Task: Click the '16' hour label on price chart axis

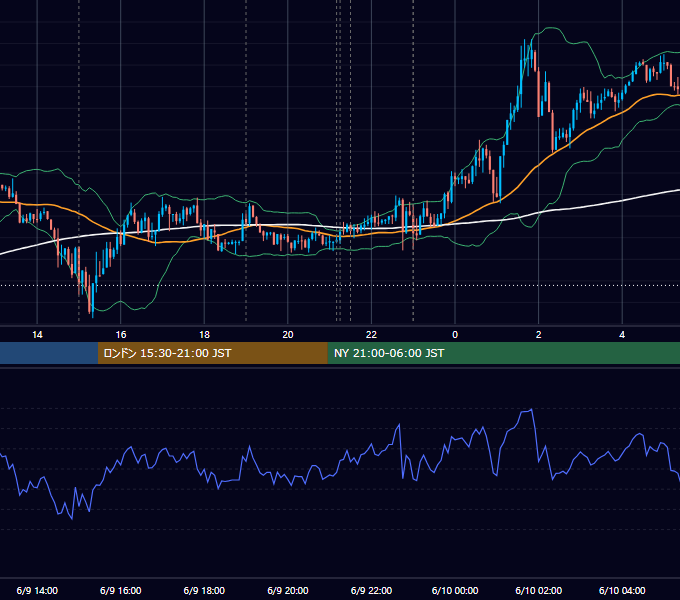Action: click(x=121, y=334)
